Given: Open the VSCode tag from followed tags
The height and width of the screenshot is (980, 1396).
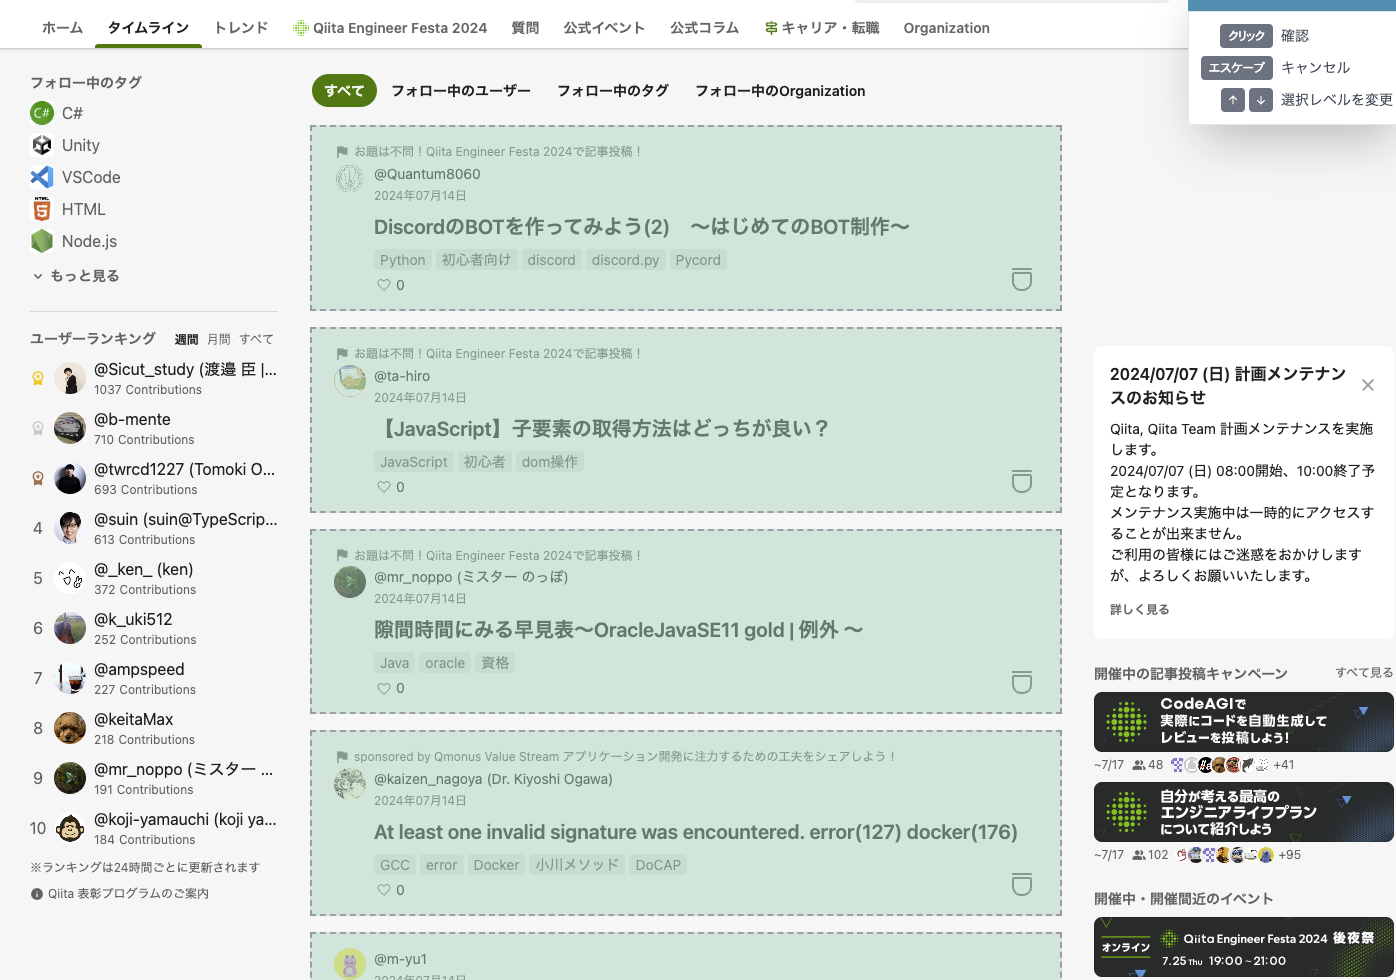Looking at the screenshot, I should pyautogui.click(x=41, y=177).
